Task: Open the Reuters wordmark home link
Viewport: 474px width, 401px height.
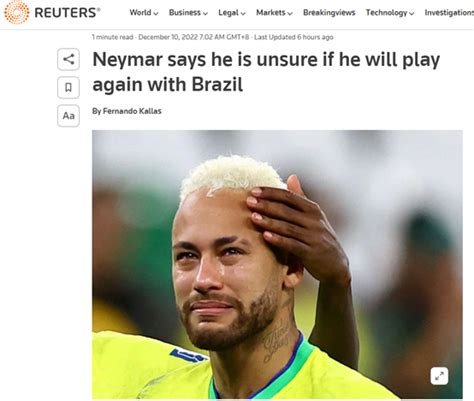Action: 67,13
